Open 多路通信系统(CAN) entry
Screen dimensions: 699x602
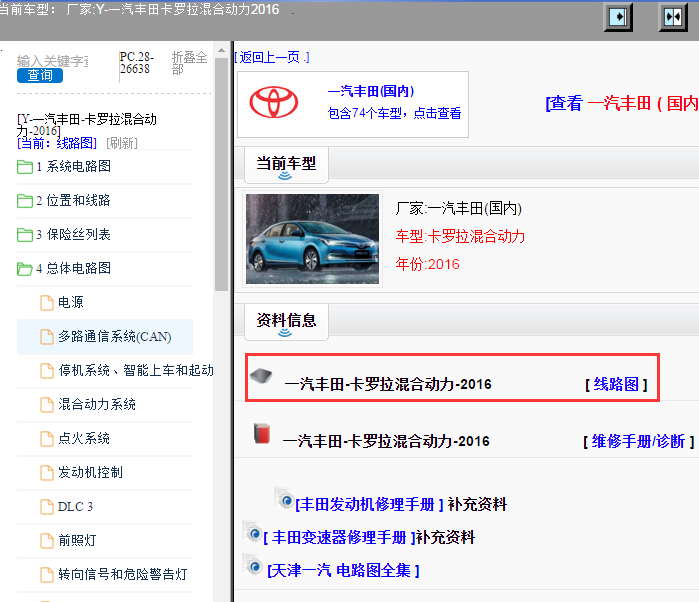(x=115, y=337)
